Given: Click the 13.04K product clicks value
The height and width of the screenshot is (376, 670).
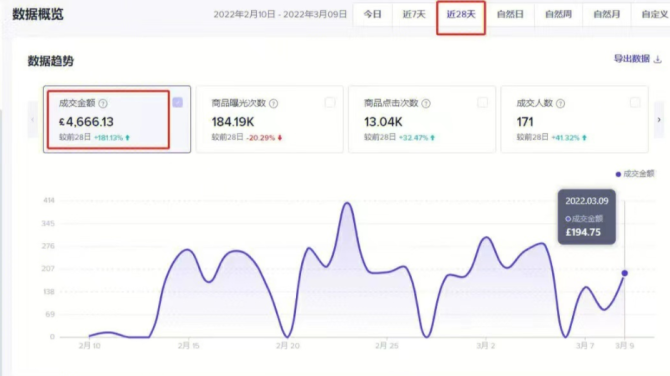Looking at the screenshot, I should coord(383,122).
